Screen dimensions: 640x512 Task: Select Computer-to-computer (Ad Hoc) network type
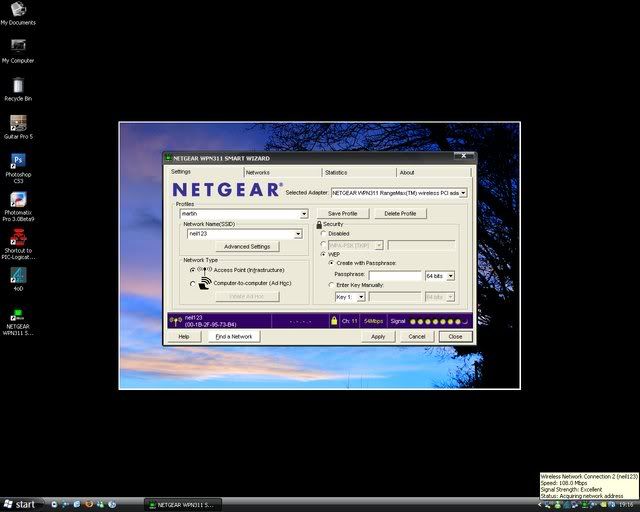point(193,284)
